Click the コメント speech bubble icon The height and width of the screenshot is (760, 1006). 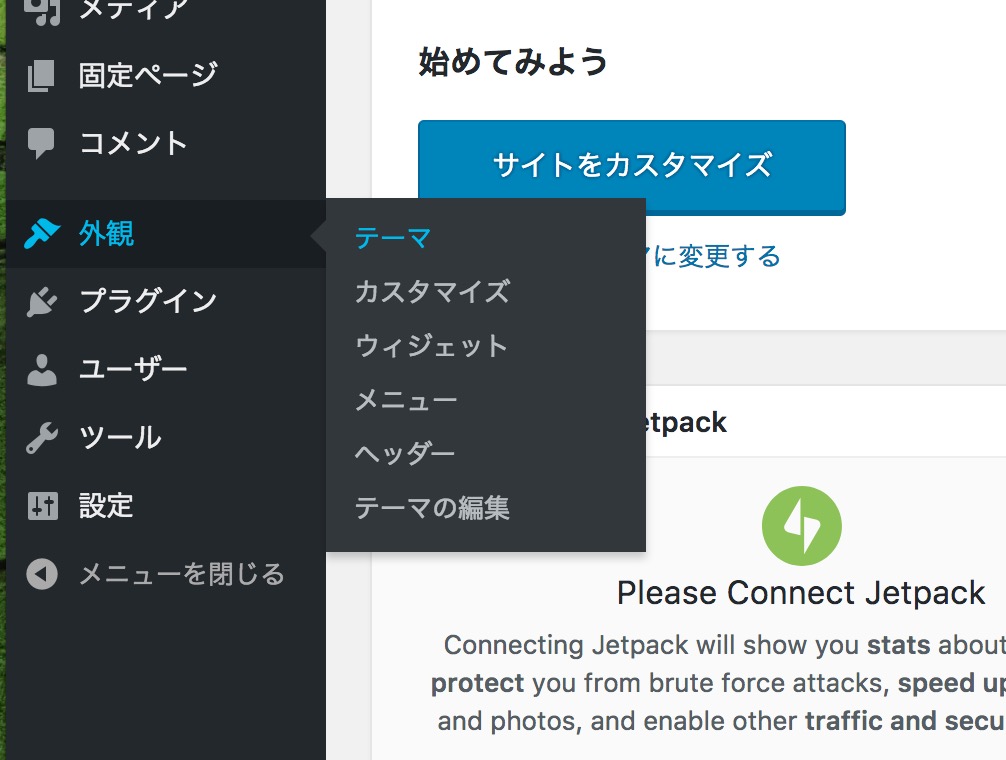pos(42,143)
